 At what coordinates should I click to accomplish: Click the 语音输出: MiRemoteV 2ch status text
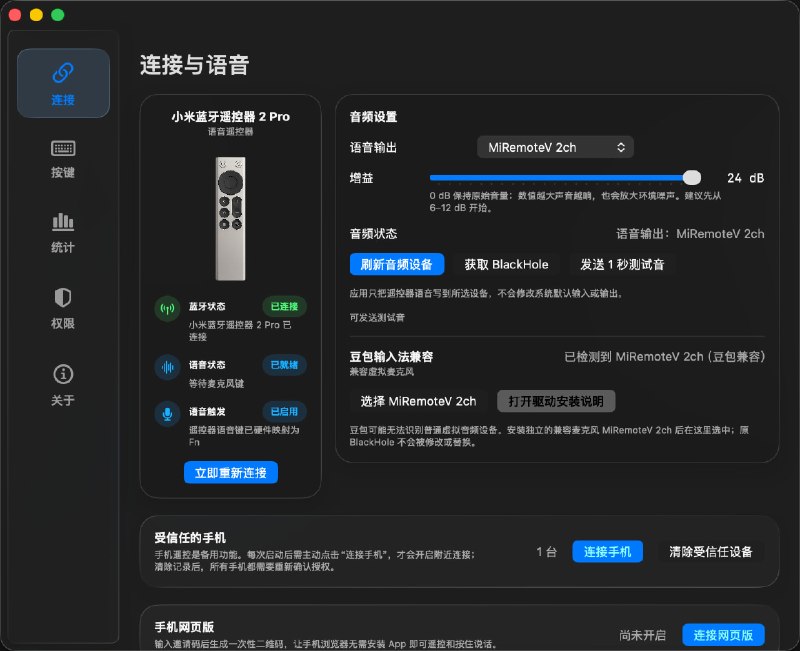[690, 234]
